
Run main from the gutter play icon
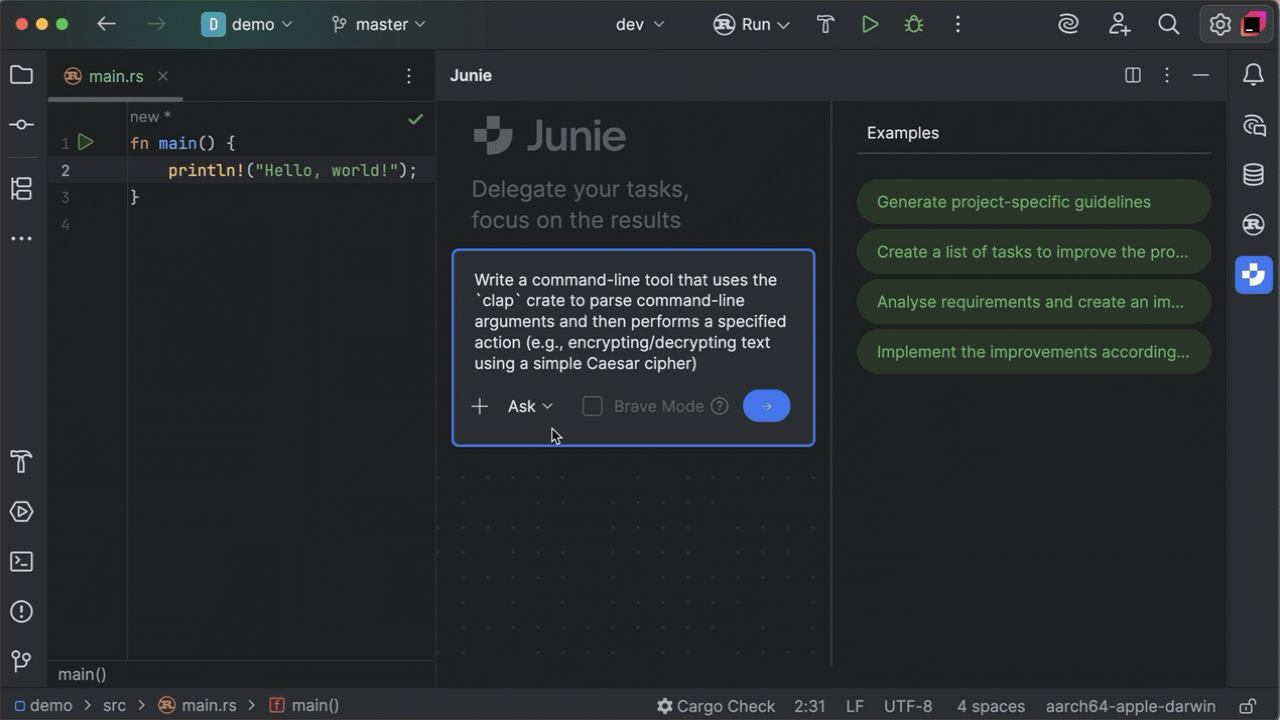point(86,143)
